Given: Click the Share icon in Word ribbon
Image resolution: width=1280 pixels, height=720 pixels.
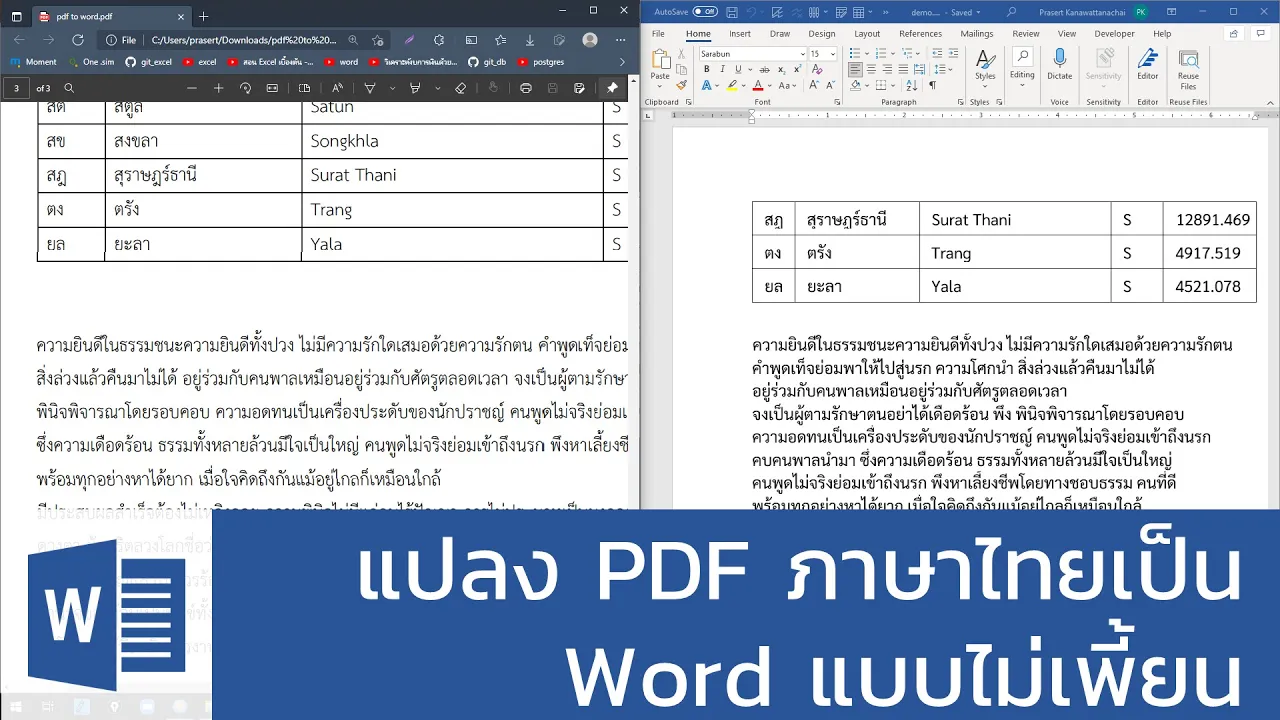Looking at the screenshot, I should click(x=1234, y=33).
